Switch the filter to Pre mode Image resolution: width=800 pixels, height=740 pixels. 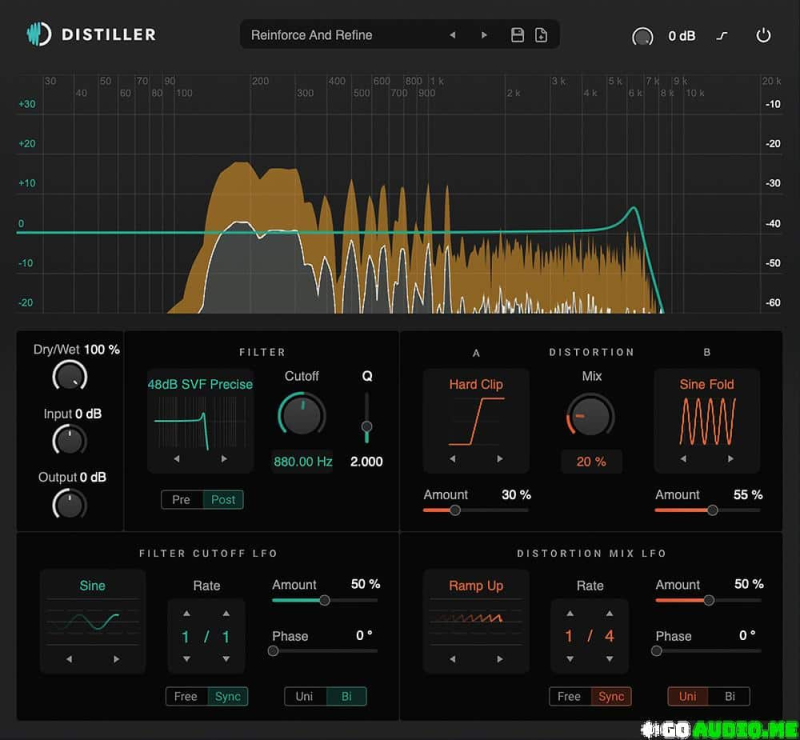tap(181, 499)
